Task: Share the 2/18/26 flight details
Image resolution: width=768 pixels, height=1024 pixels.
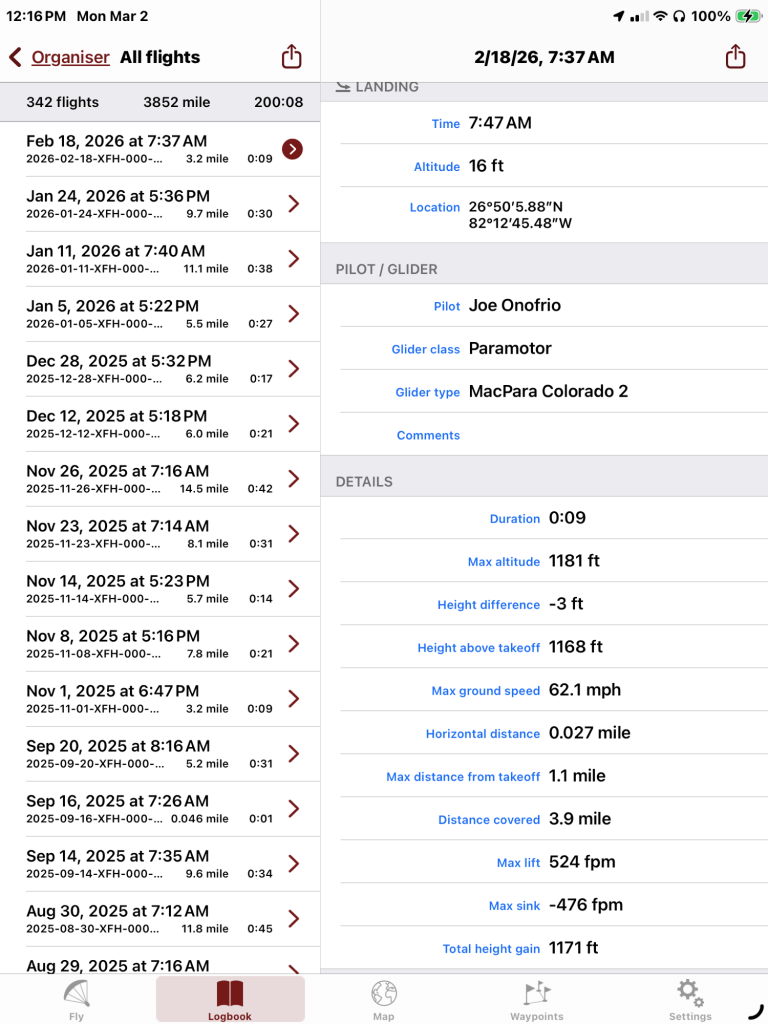Action: click(735, 57)
